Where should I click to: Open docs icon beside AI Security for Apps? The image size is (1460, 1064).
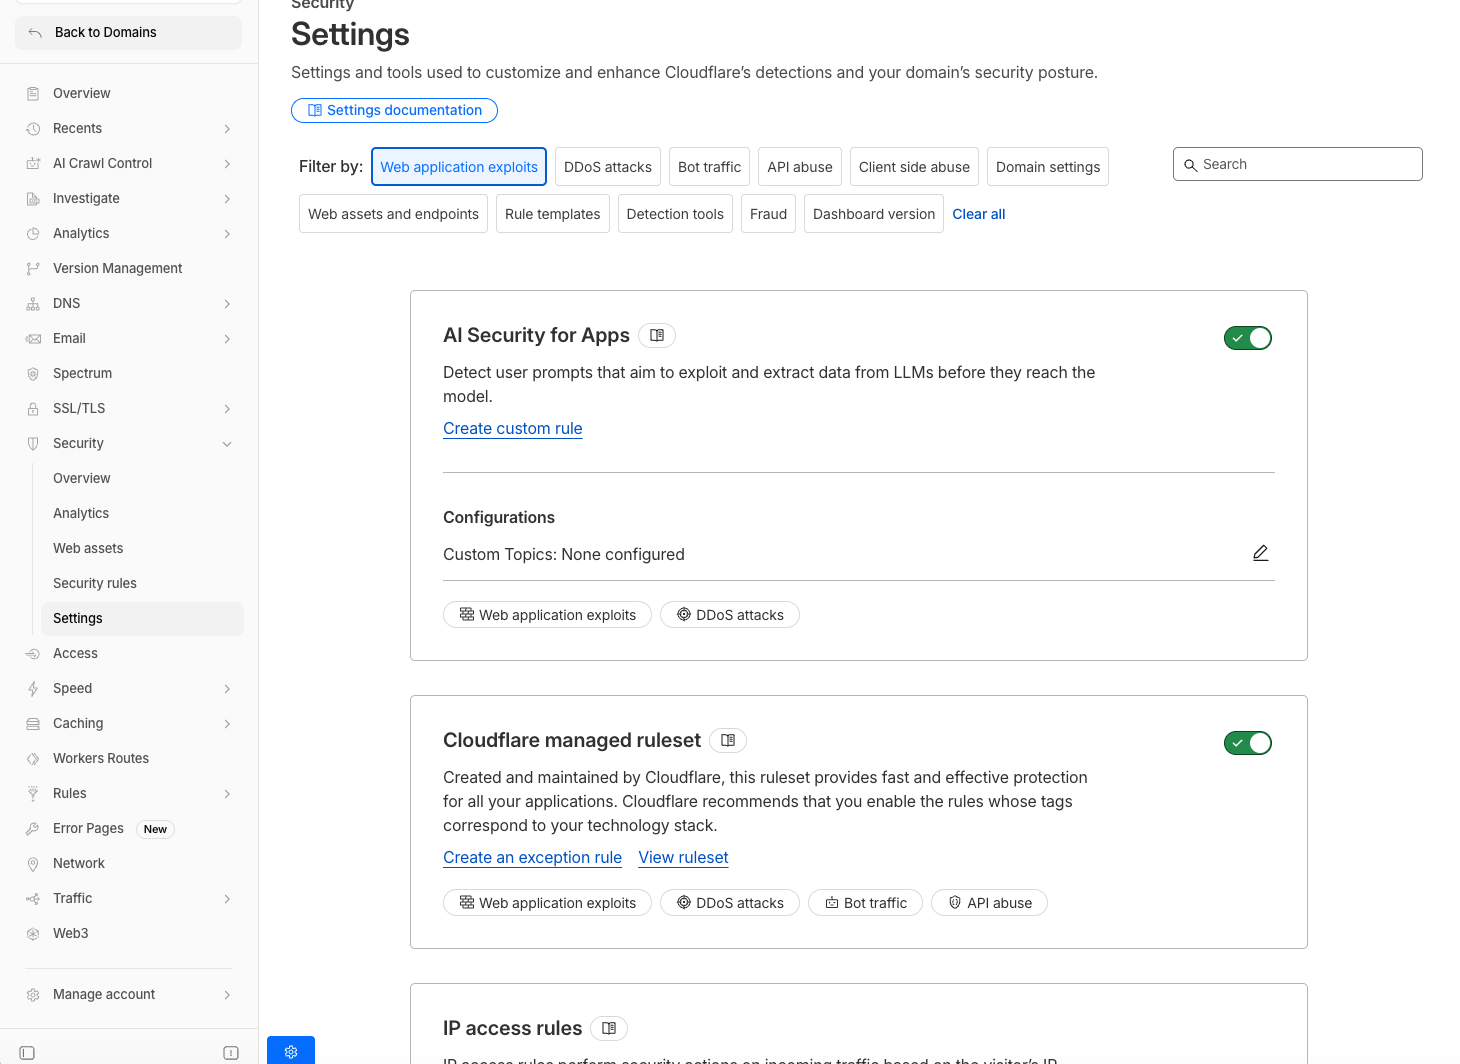(x=657, y=335)
